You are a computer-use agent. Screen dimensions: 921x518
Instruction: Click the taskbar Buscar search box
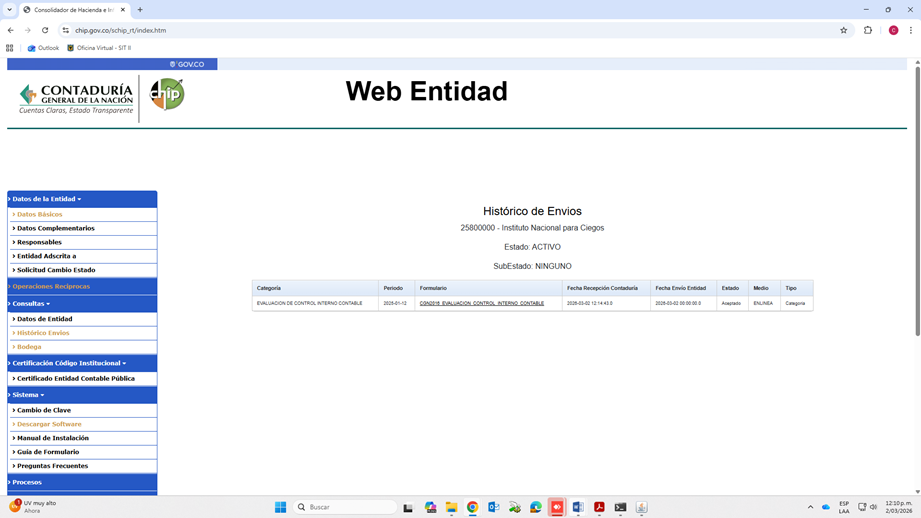(x=344, y=507)
